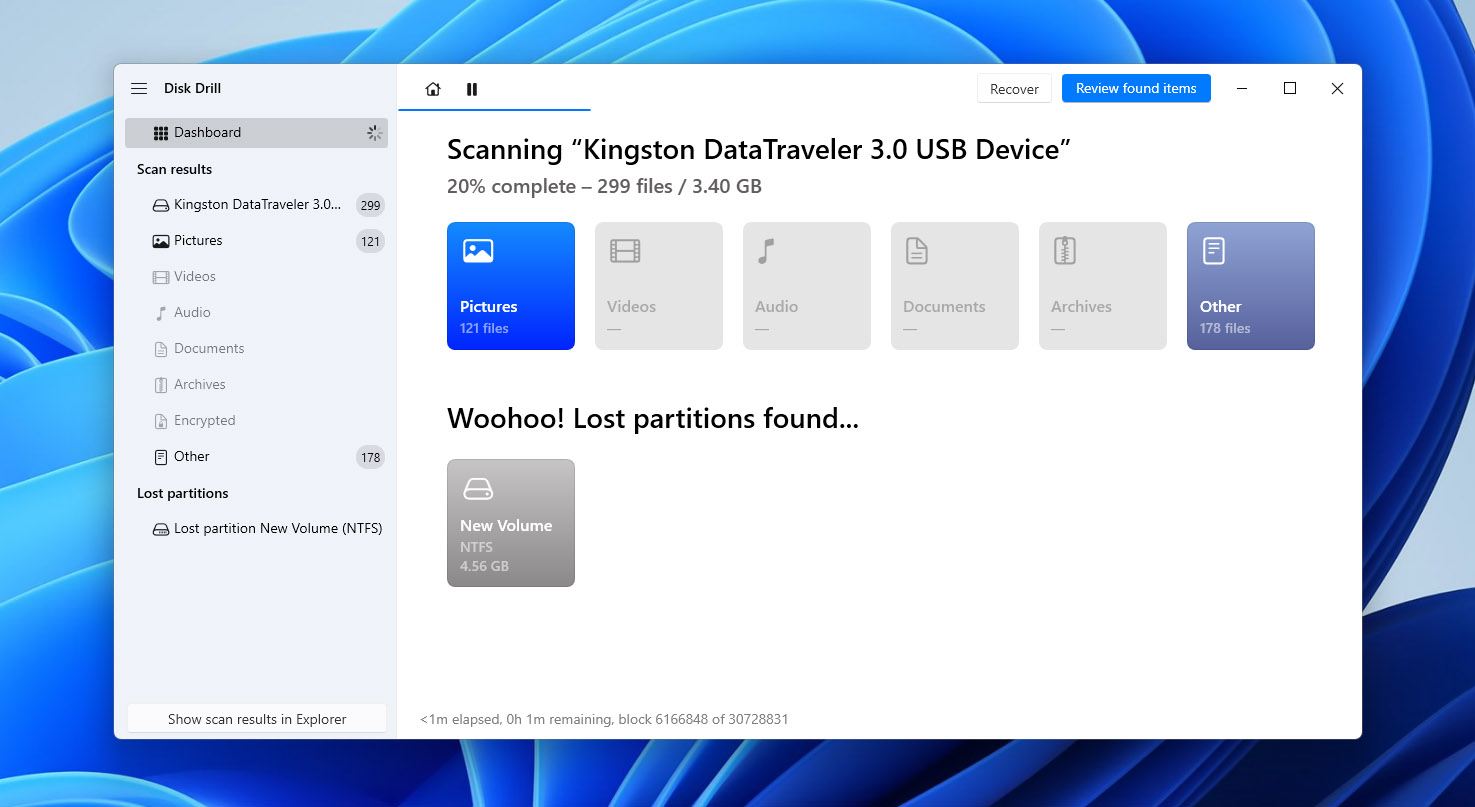Screen dimensions: 1475x807
Task: Open the New Volume NTFS partition tile
Action: coord(511,523)
